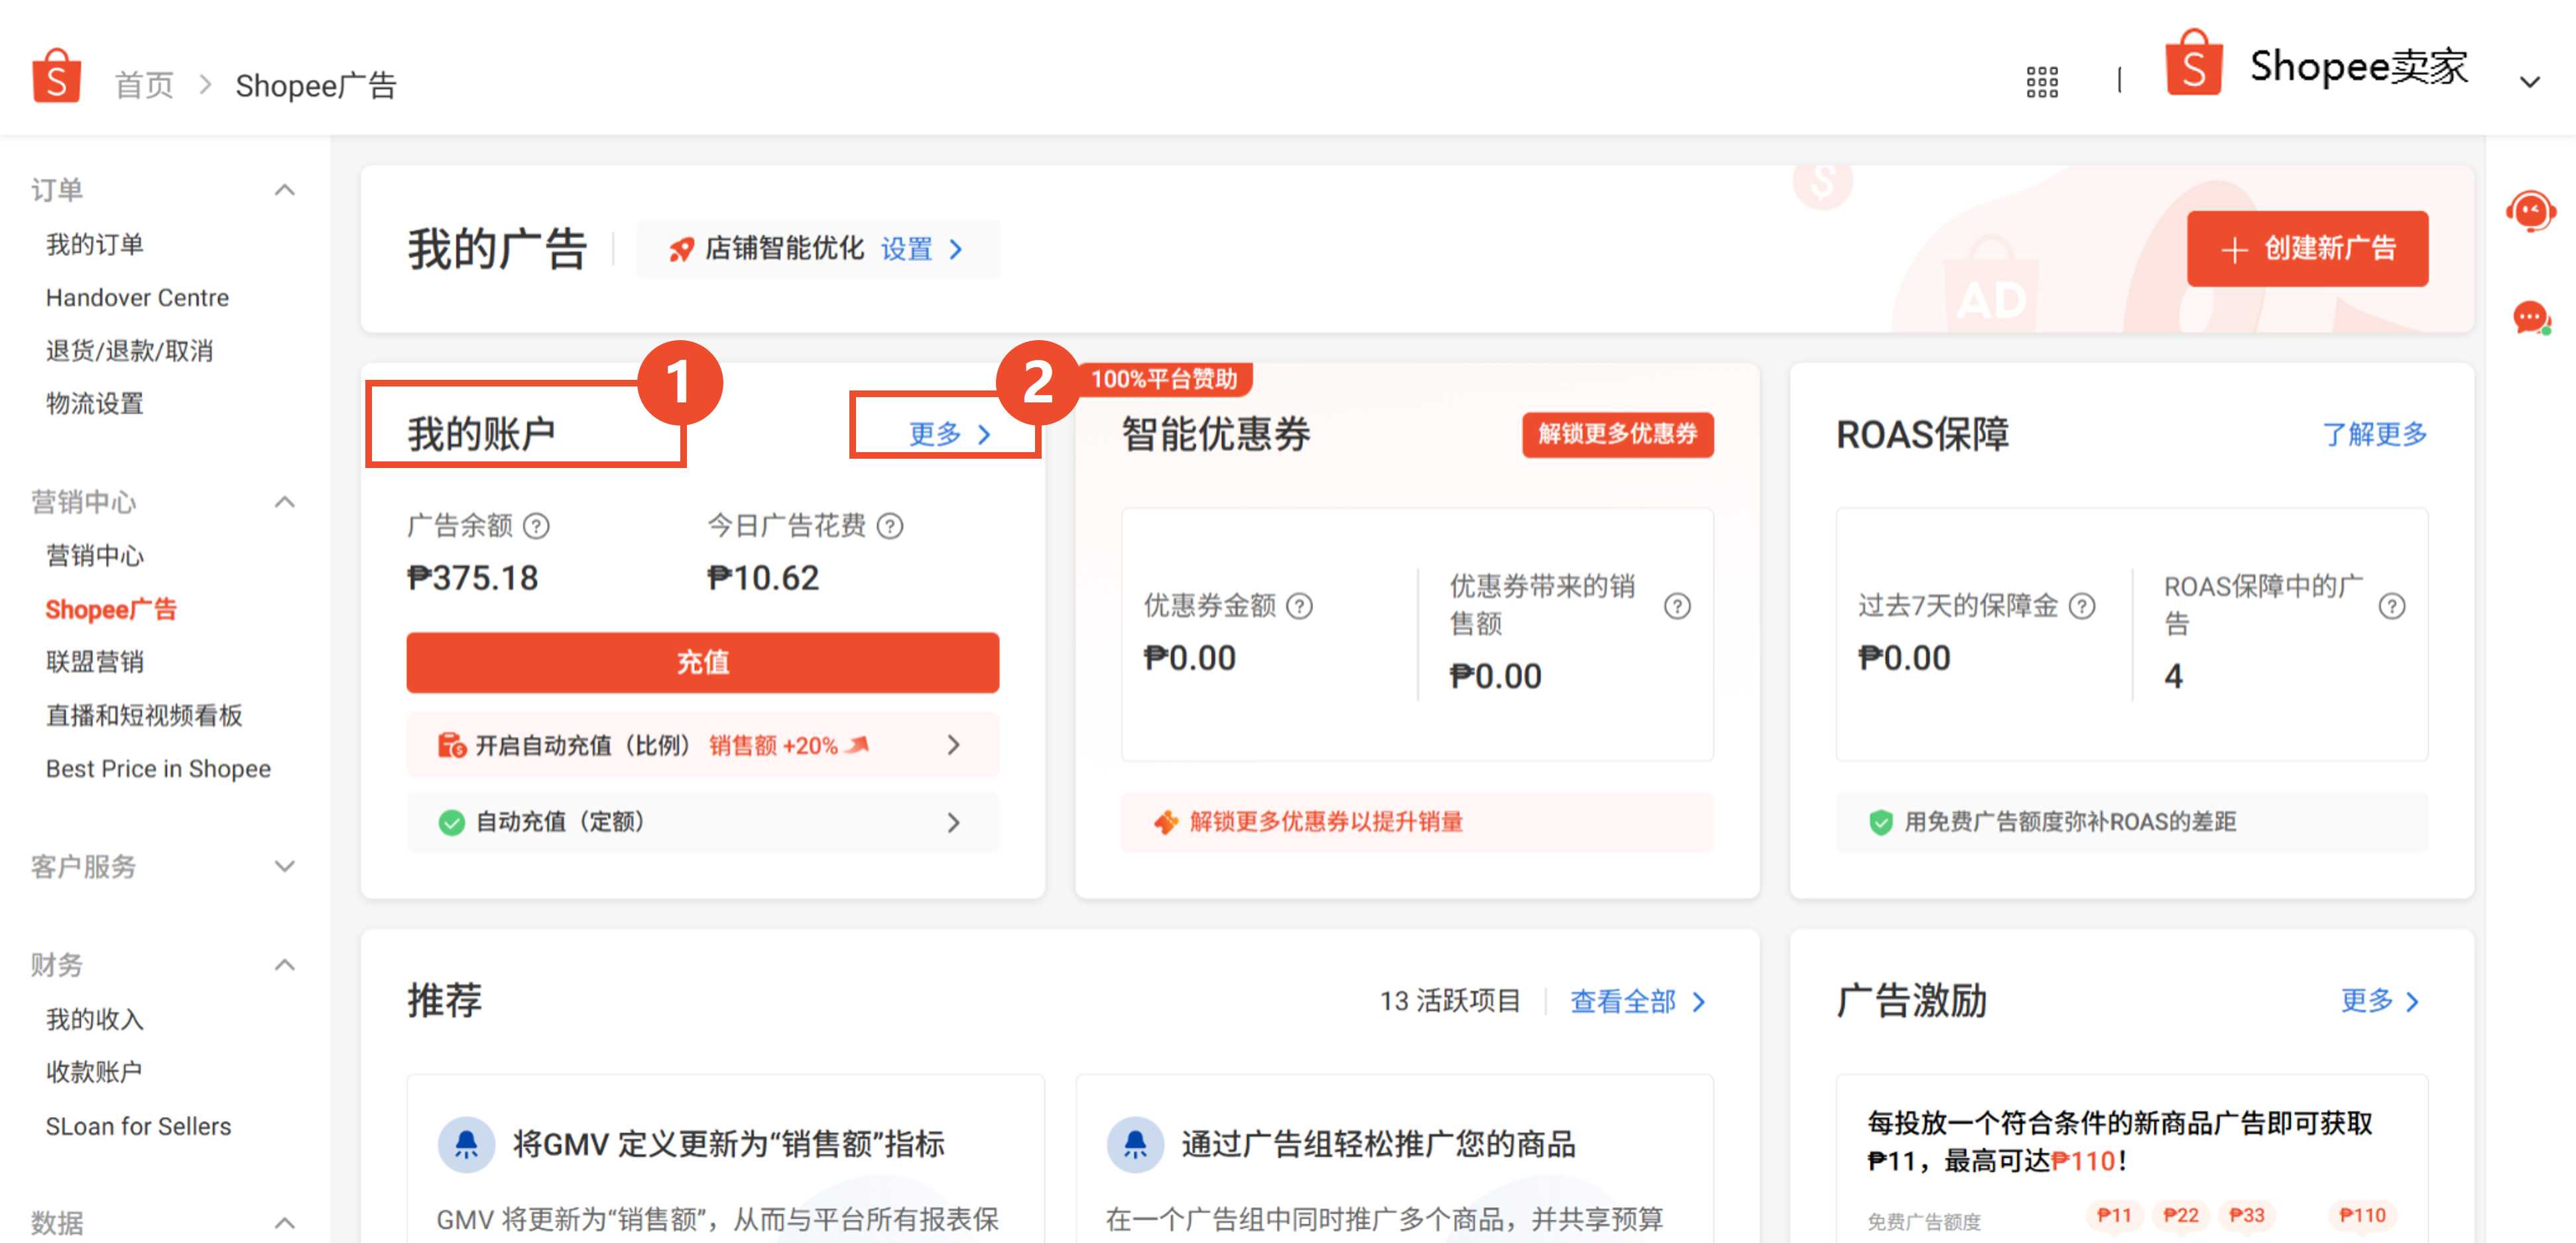Open 退货/退款/取消 in the sidebar
The image size is (2576, 1243).
click(129, 350)
